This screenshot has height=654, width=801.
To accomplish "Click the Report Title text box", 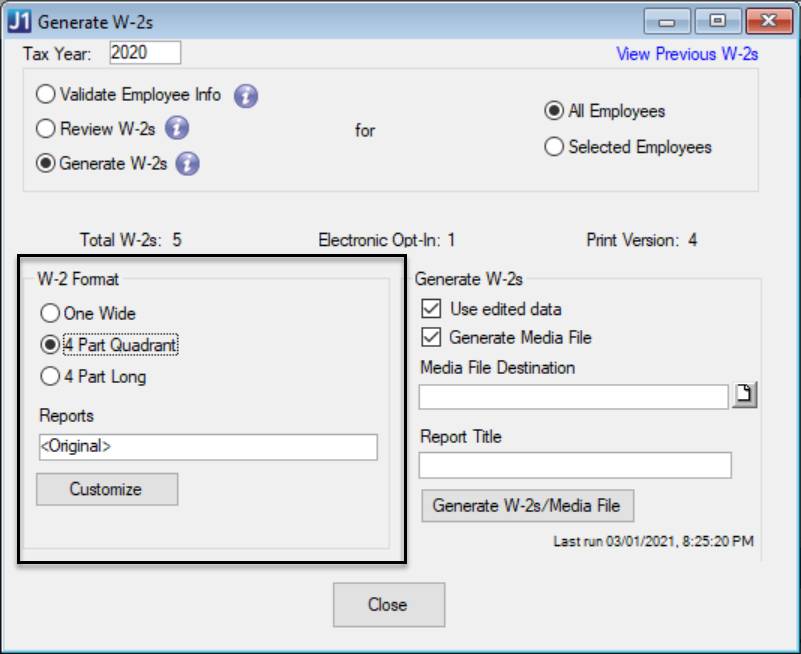I will pyautogui.click(x=575, y=466).
